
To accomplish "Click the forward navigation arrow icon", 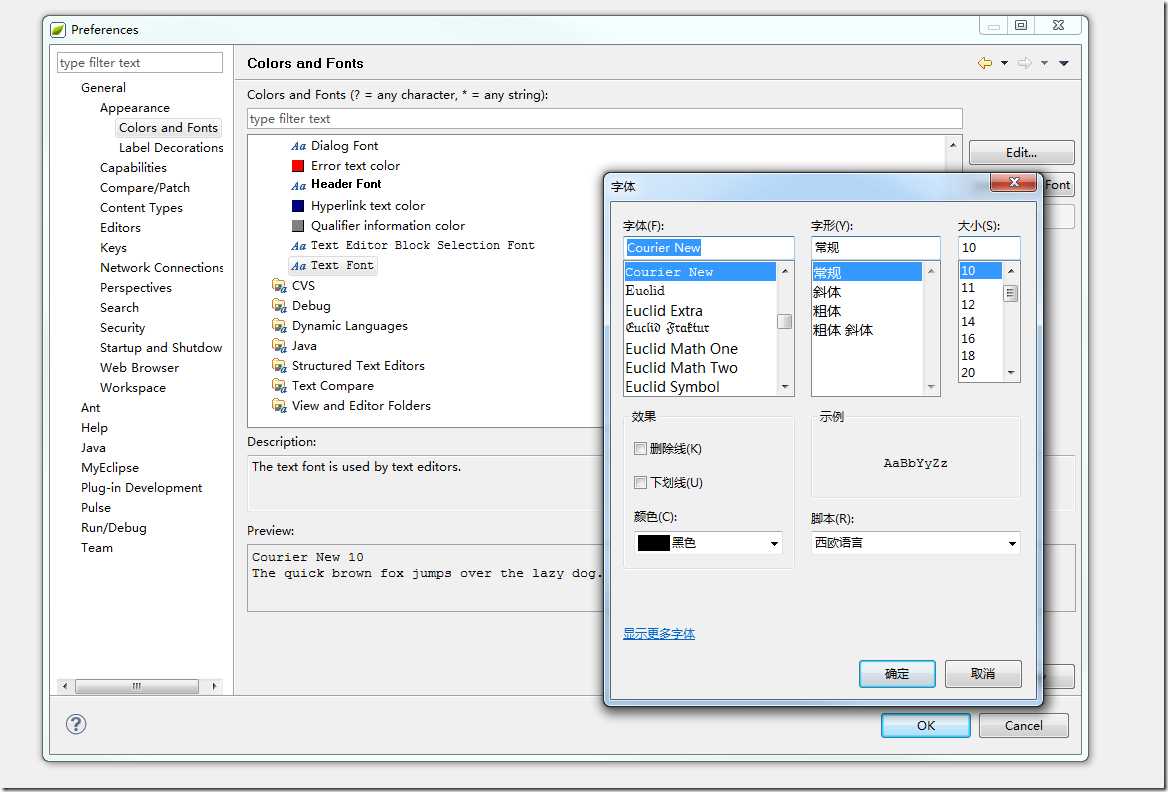I will pyautogui.click(x=1025, y=63).
